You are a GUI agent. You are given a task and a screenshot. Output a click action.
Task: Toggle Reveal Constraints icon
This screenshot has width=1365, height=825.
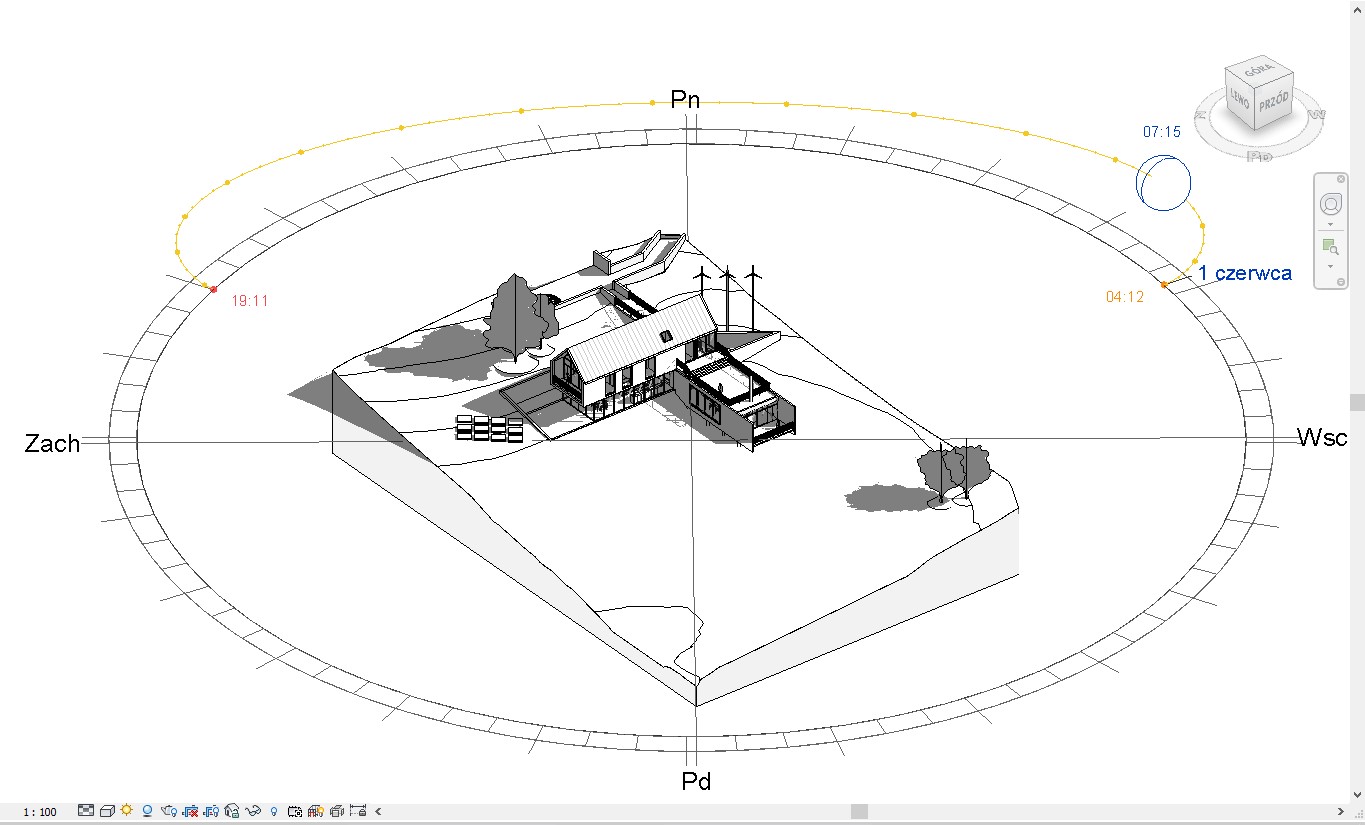tap(358, 811)
